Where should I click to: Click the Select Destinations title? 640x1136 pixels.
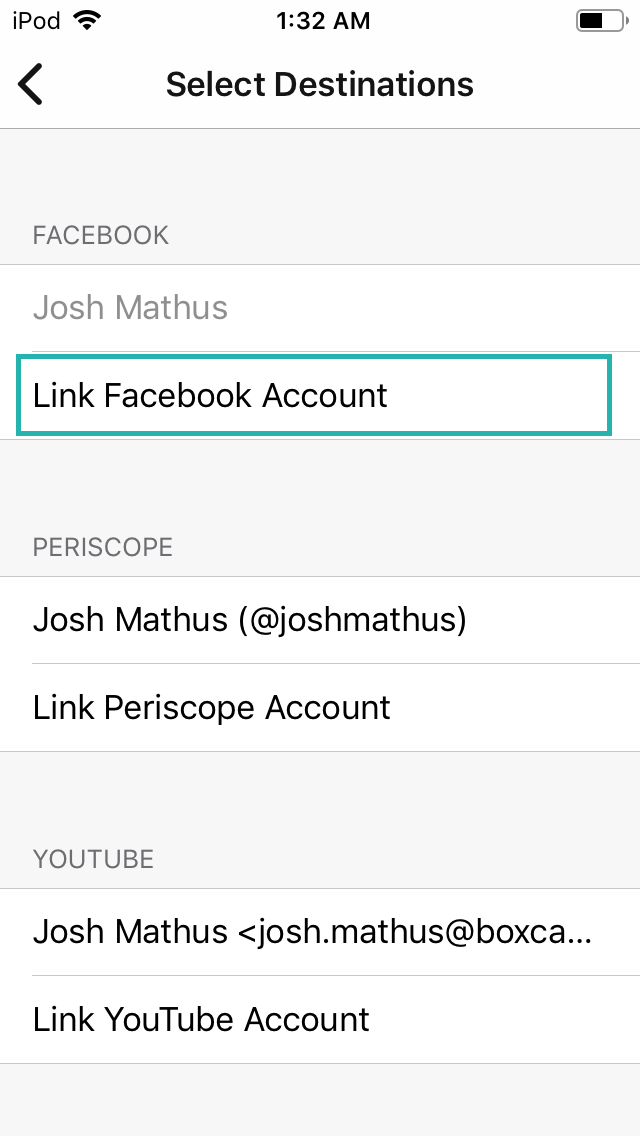click(320, 84)
